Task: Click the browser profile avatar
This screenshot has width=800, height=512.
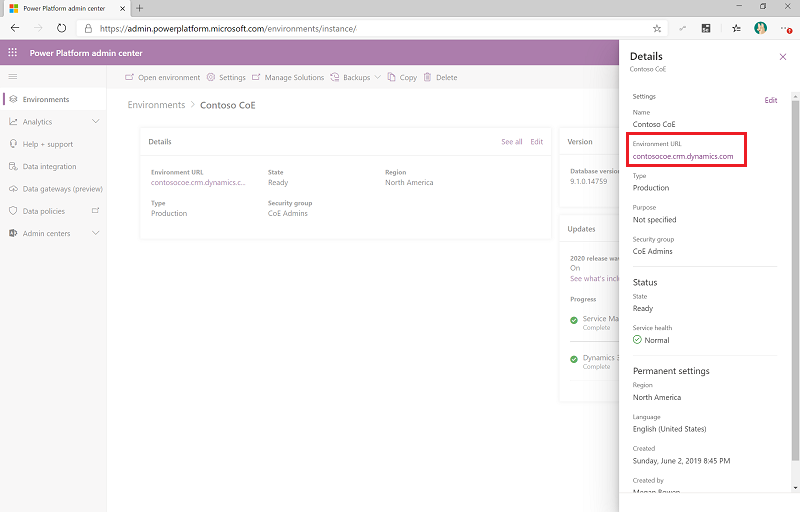Action: point(760,28)
